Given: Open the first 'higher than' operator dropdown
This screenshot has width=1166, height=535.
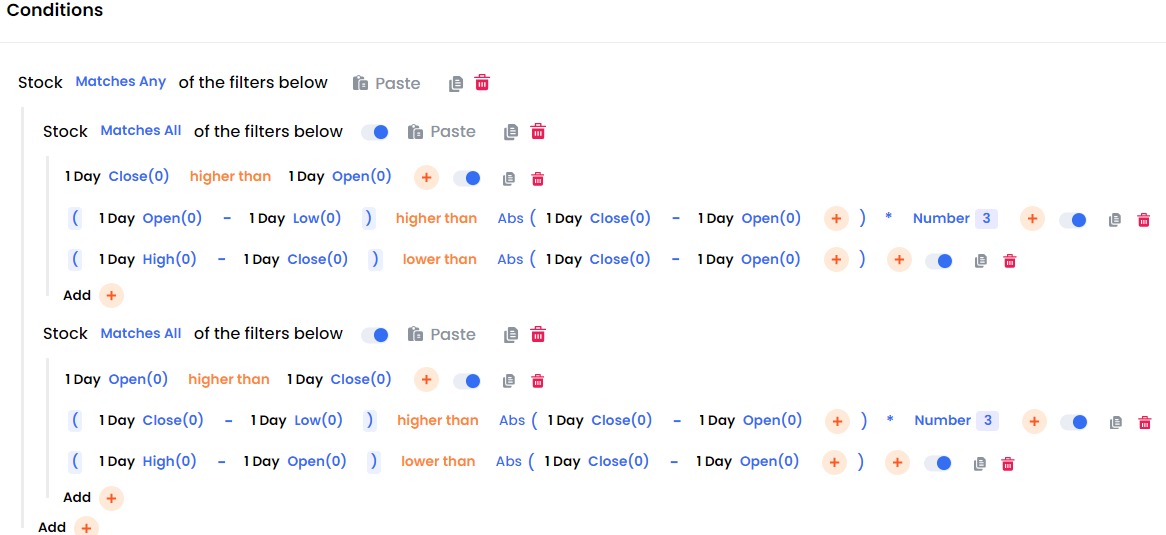Looking at the screenshot, I should [231, 177].
